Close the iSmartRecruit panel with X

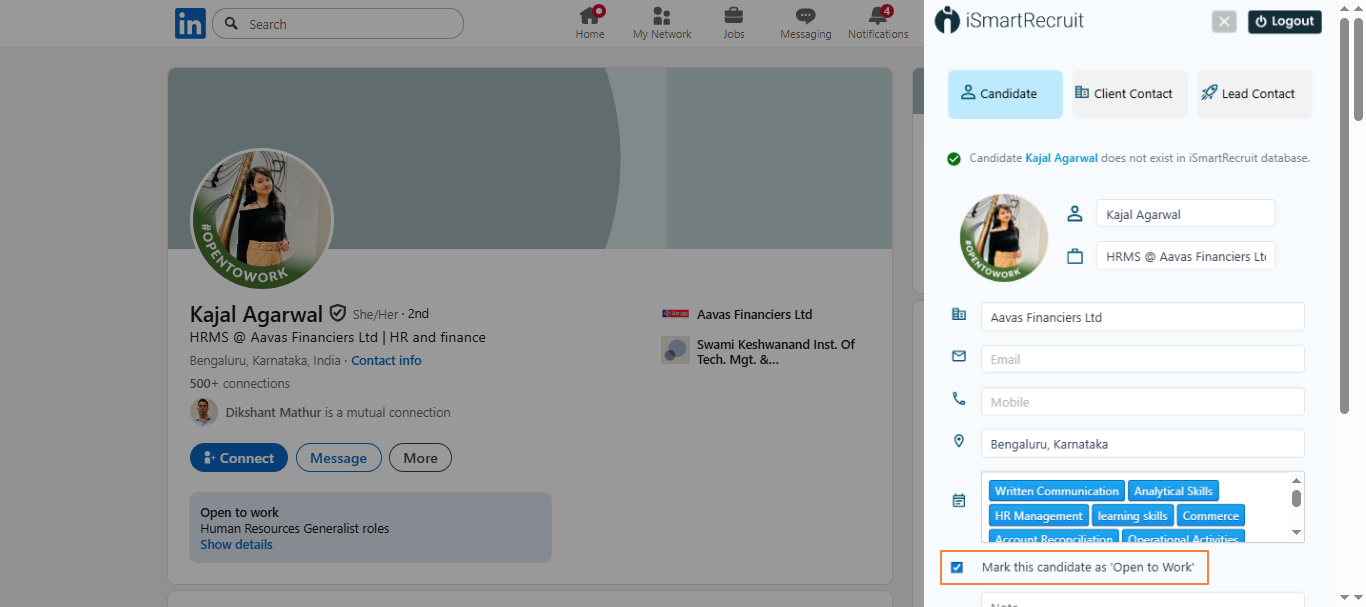(1224, 22)
